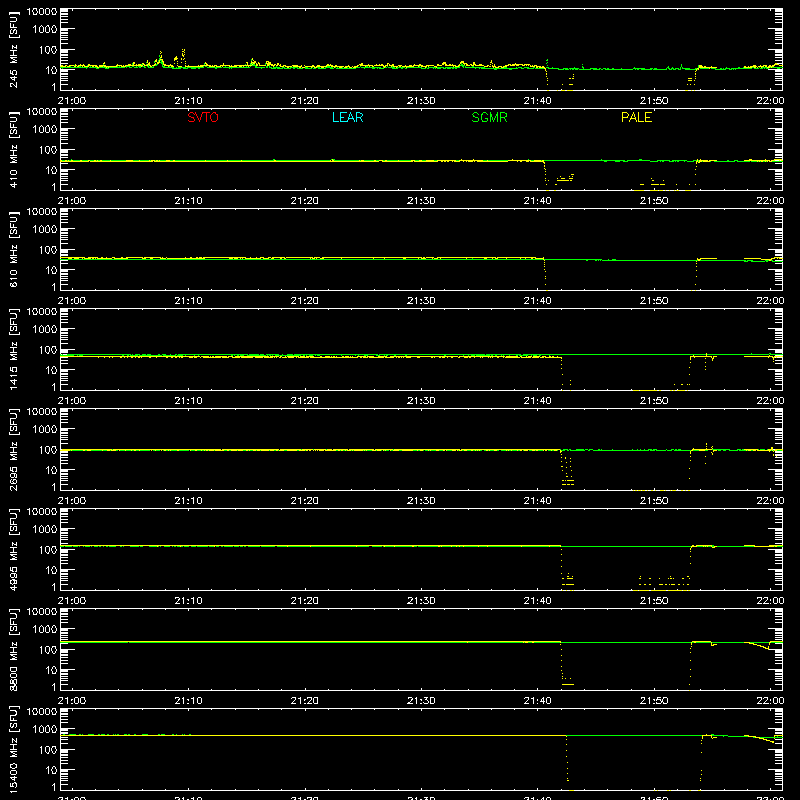800x800 pixels.
Task: Select the '4995 MHz [SFU]' axis label
Action: coord(14,550)
